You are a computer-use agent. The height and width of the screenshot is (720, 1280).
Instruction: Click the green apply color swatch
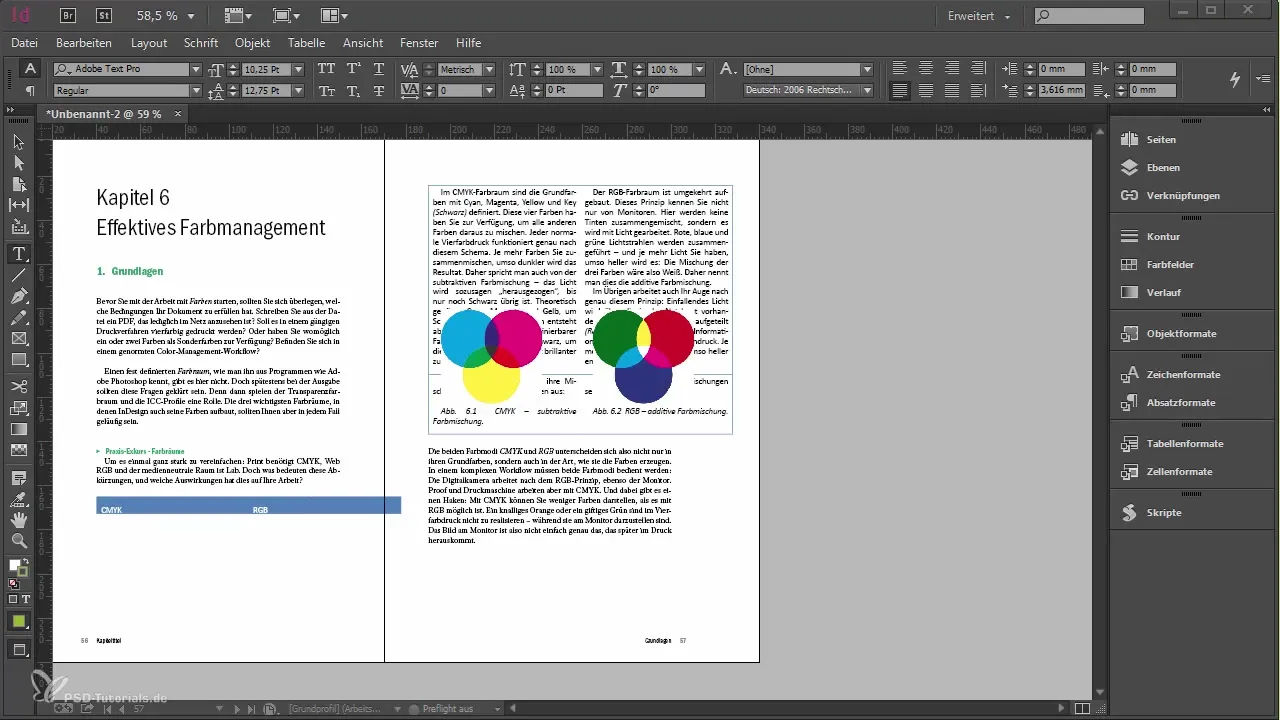click(x=18, y=622)
